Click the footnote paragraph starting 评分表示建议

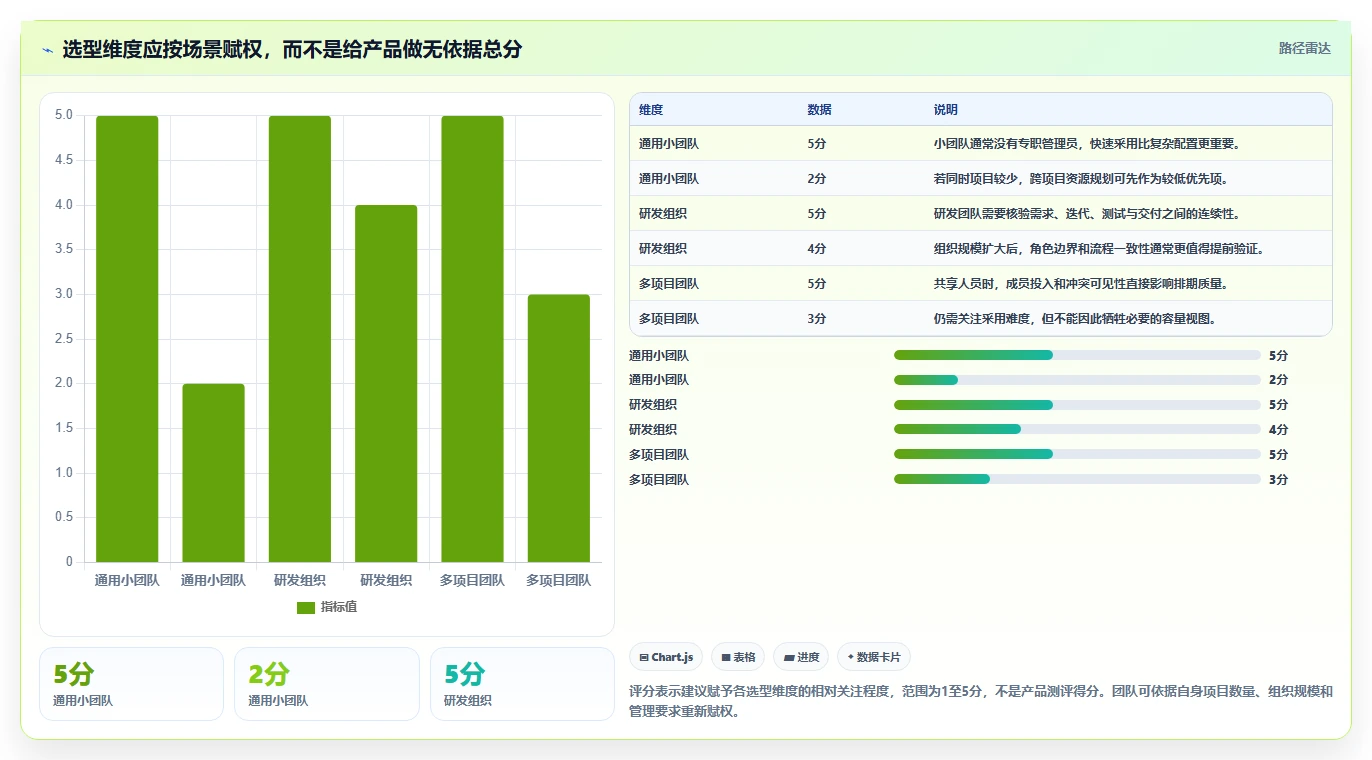click(x=981, y=702)
